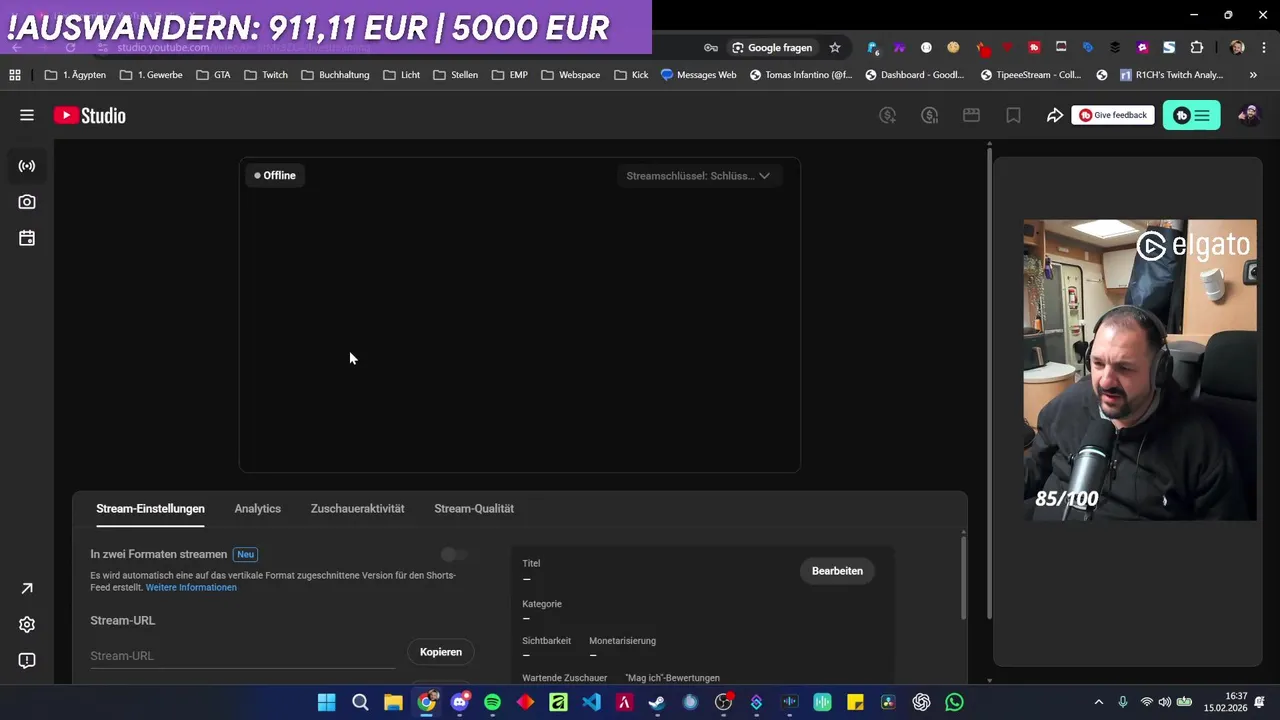This screenshot has width=1280, height=720.
Task: Click the clapperboard clip icon in header
Action: (x=971, y=115)
